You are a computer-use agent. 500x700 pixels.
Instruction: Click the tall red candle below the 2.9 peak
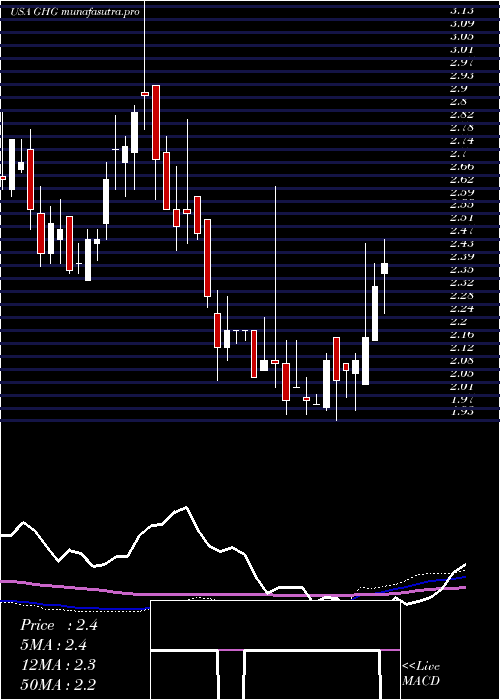point(156,122)
